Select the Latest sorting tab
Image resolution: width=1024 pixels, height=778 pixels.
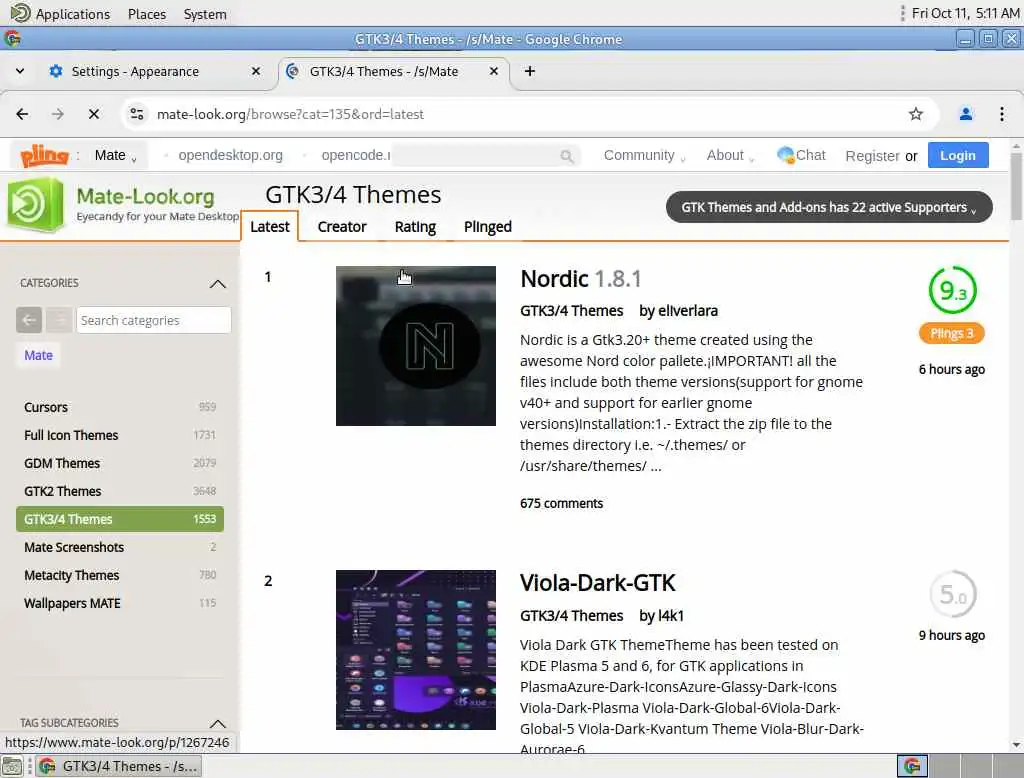270,227
